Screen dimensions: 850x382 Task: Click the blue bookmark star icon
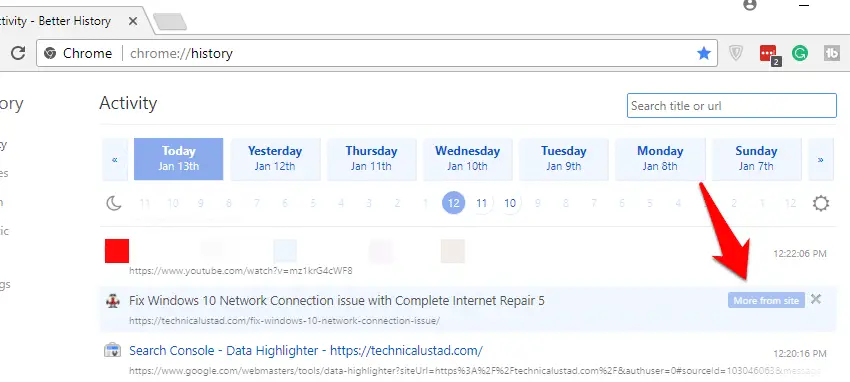point(704,53)
